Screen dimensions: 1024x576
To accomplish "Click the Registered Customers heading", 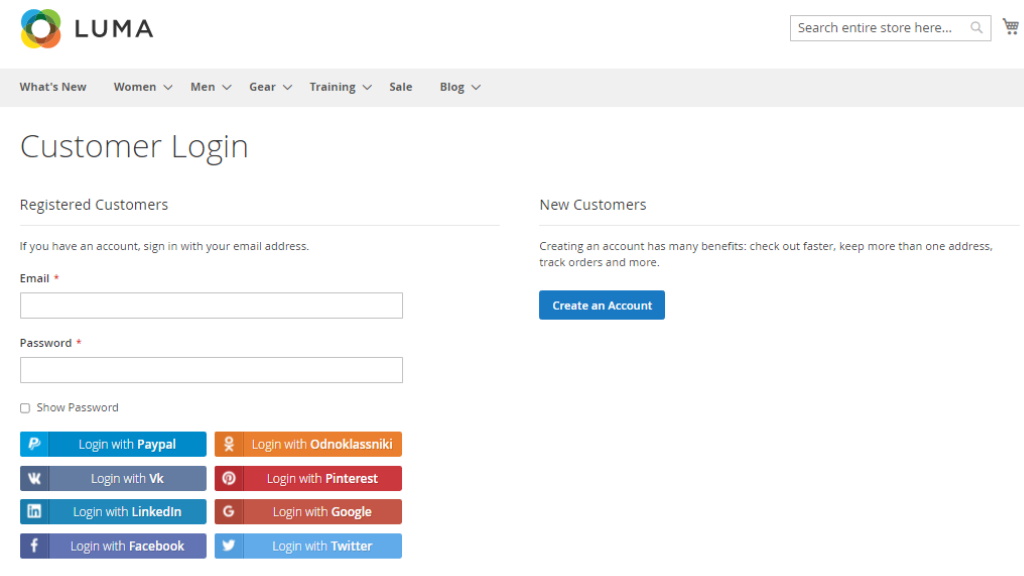I will coord(93,204).
